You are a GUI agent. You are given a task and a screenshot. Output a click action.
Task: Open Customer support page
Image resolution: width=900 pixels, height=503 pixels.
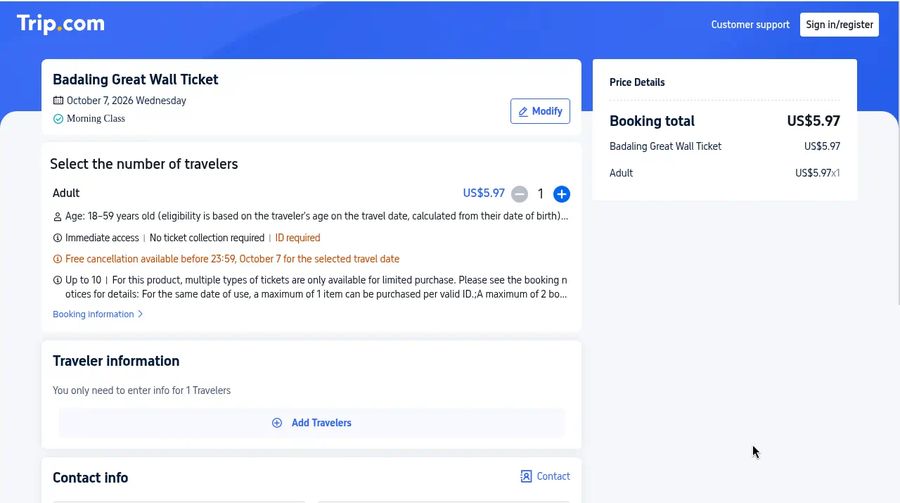pos(750,25)
